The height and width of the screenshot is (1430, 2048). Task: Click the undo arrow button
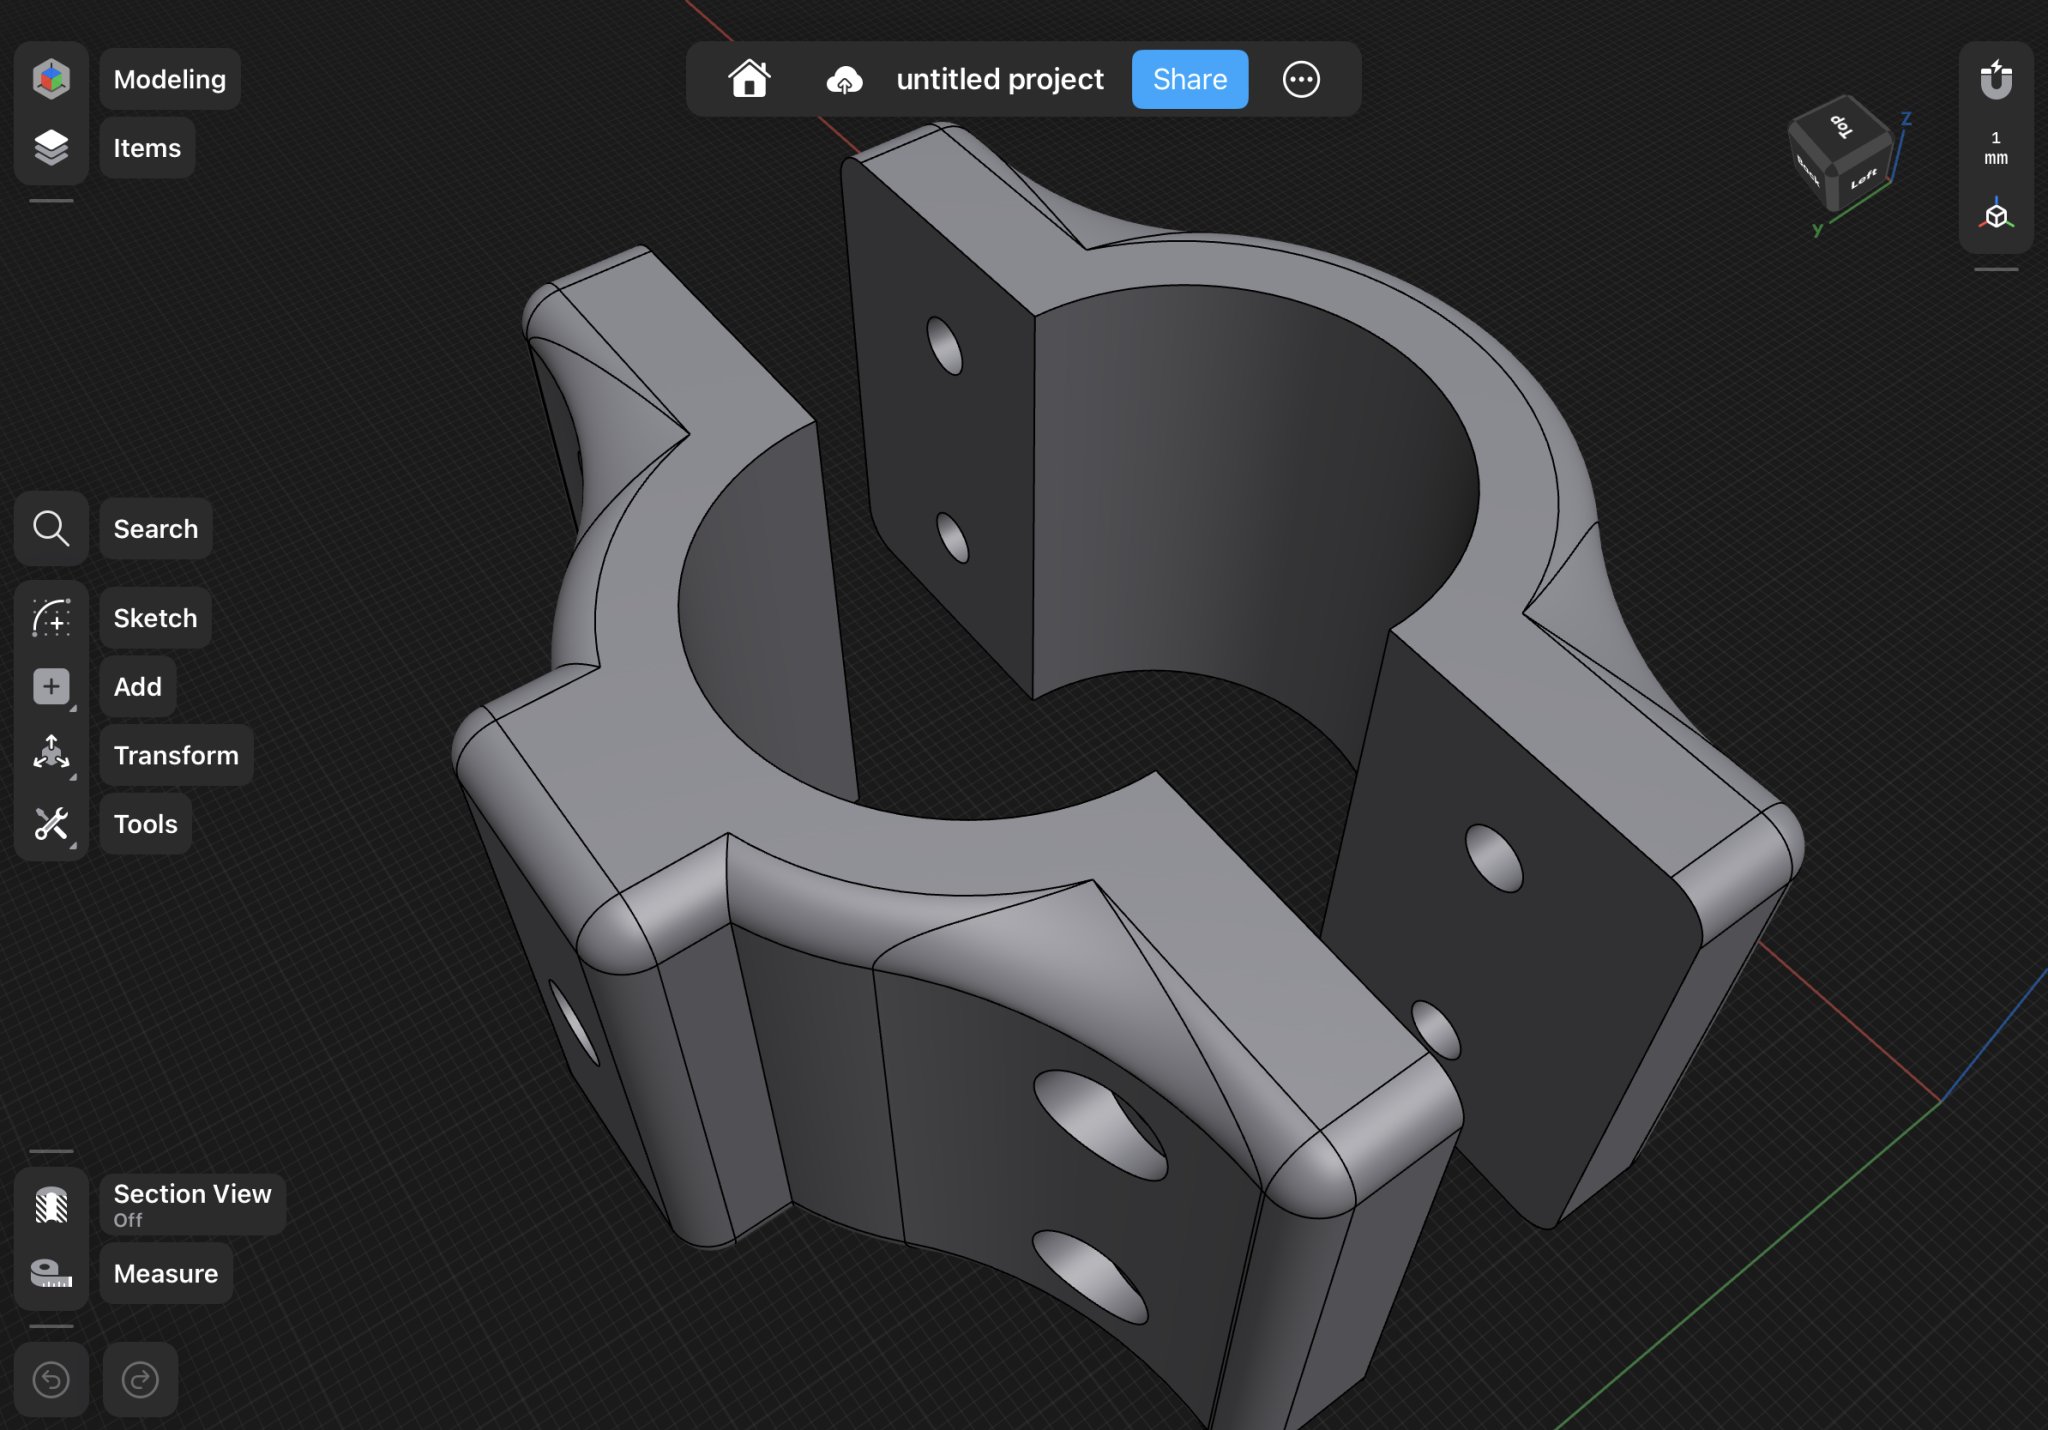(x=51, y=1380)
